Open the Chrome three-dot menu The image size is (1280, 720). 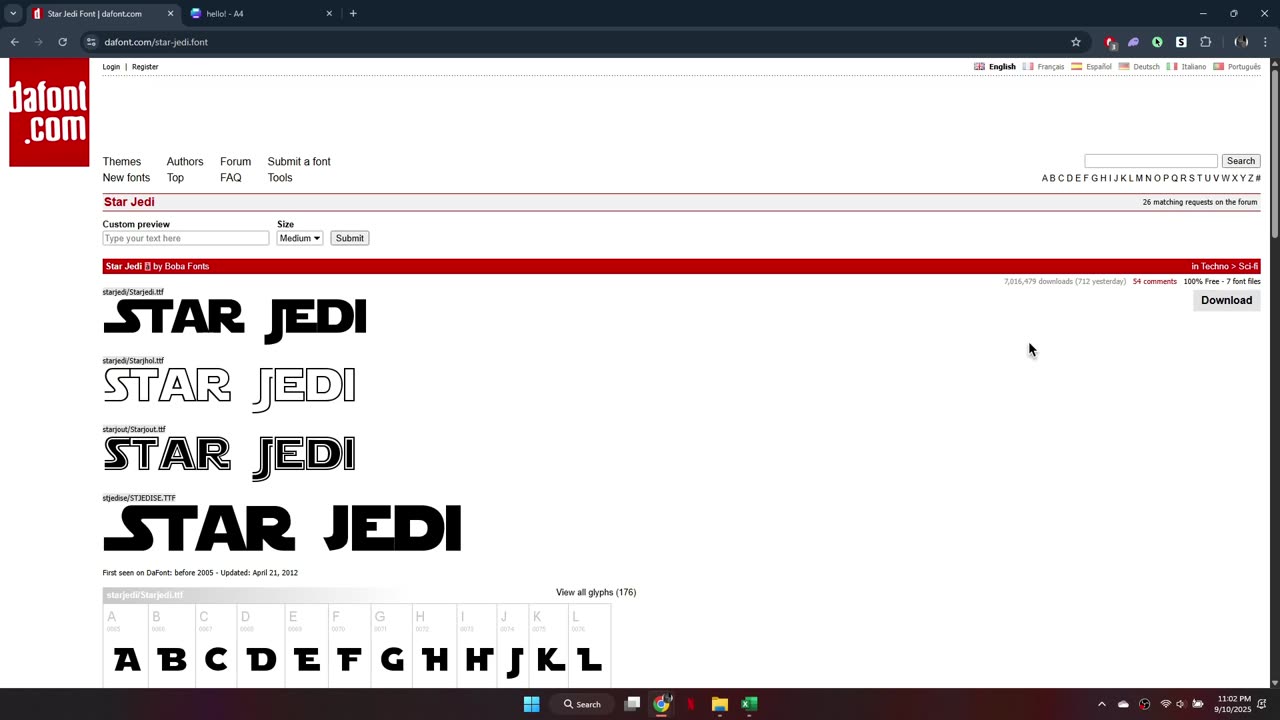pyautogui.click(x=1266, y=42)
